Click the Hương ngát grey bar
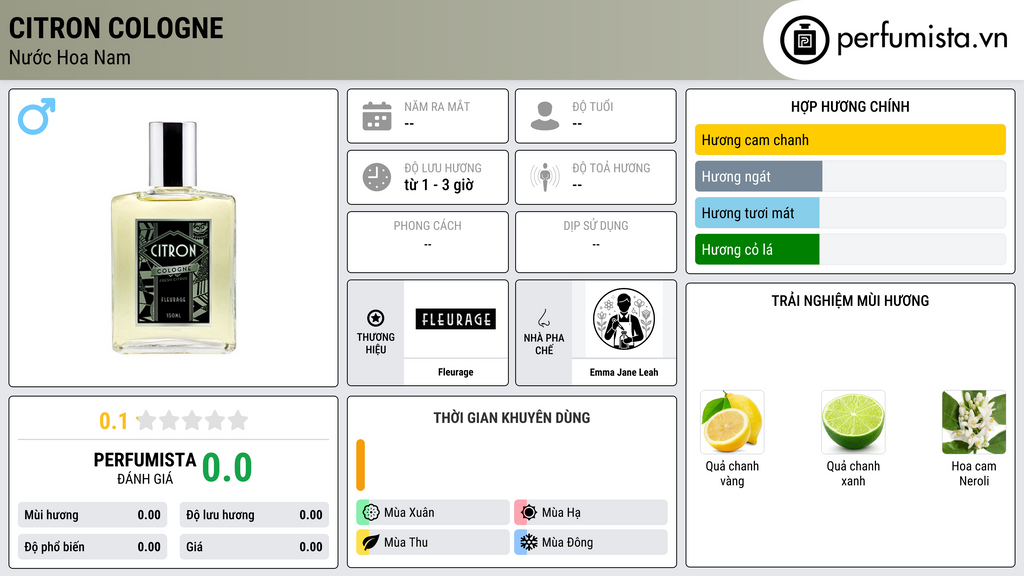Image resolution: width=1024 pixels, height=576 pixels. click(x=758, y=176)
